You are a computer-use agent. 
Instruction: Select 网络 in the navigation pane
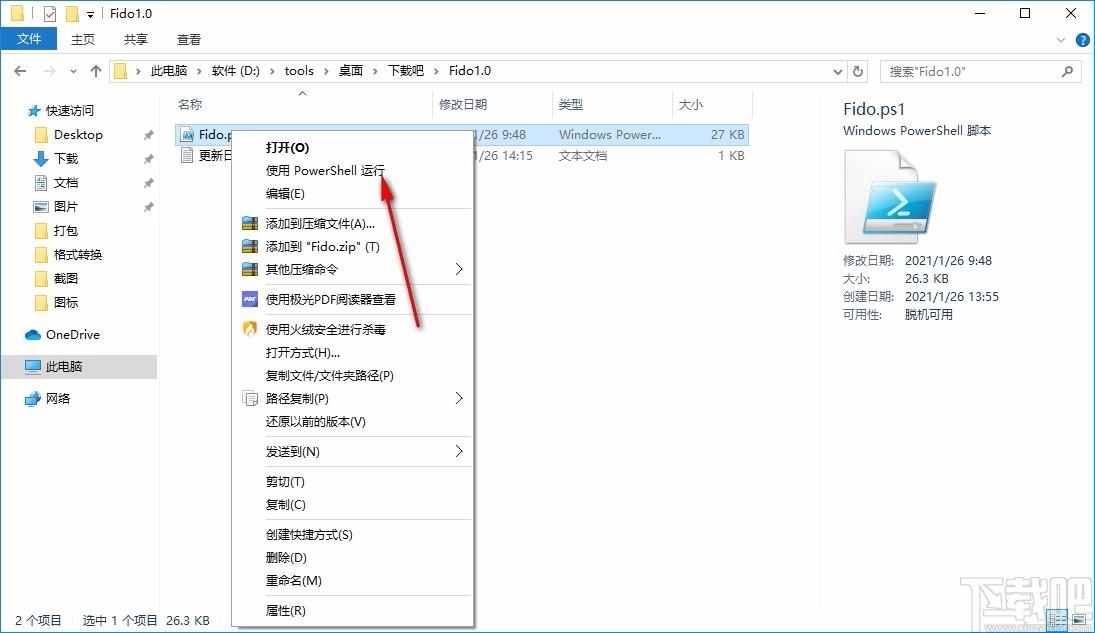click(57, 398)
